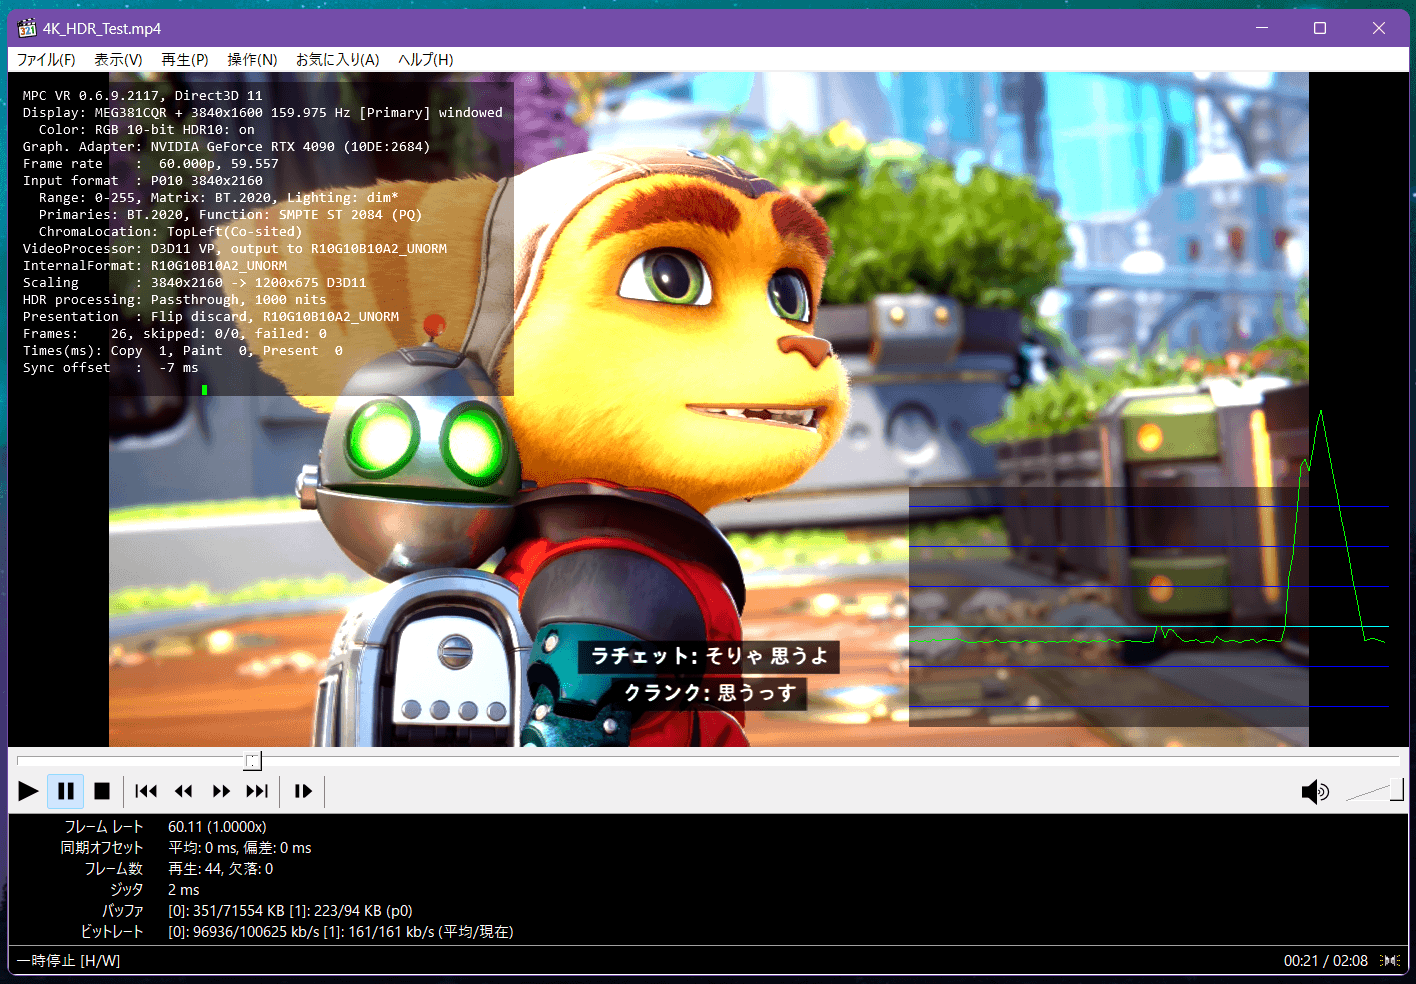Click the title 4K_HDR_Test.mp4
Screen dimensions: 1416x984
[x=102, y=28]
